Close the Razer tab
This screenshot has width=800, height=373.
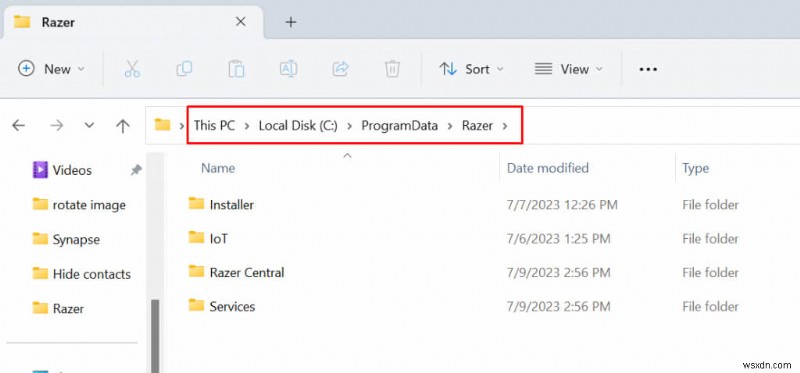pyautogui.click(x=240, y=21)
